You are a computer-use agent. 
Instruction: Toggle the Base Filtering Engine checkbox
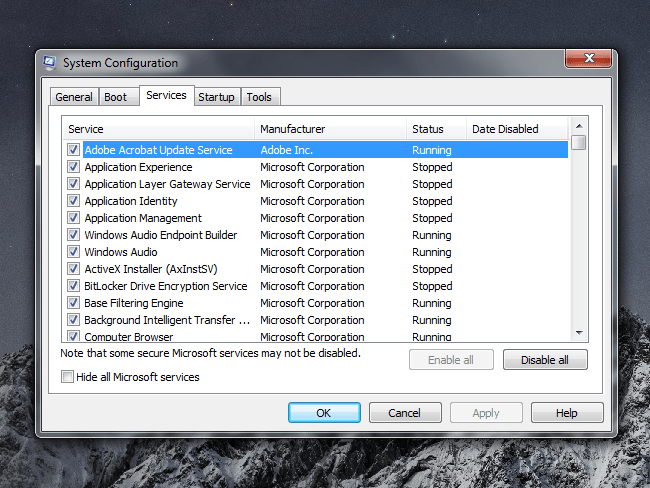[x=74, y=303]
